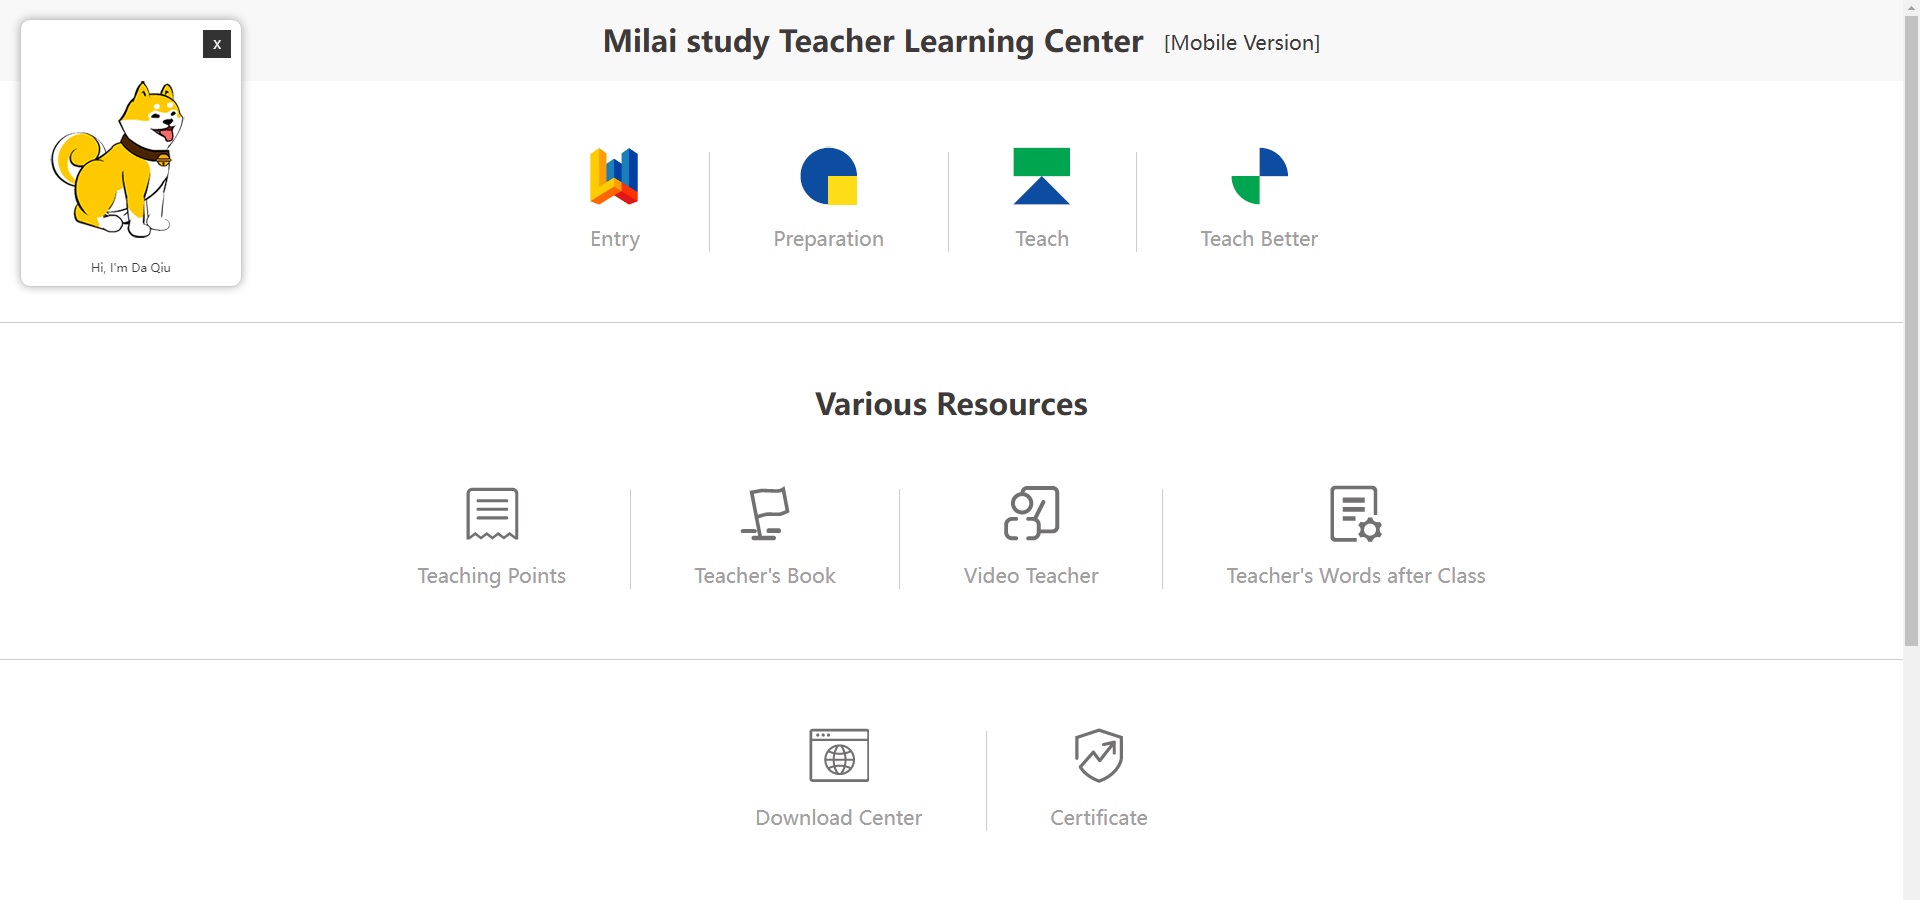
Task: Open the Preparation section icon
Action: coord(828,176)
